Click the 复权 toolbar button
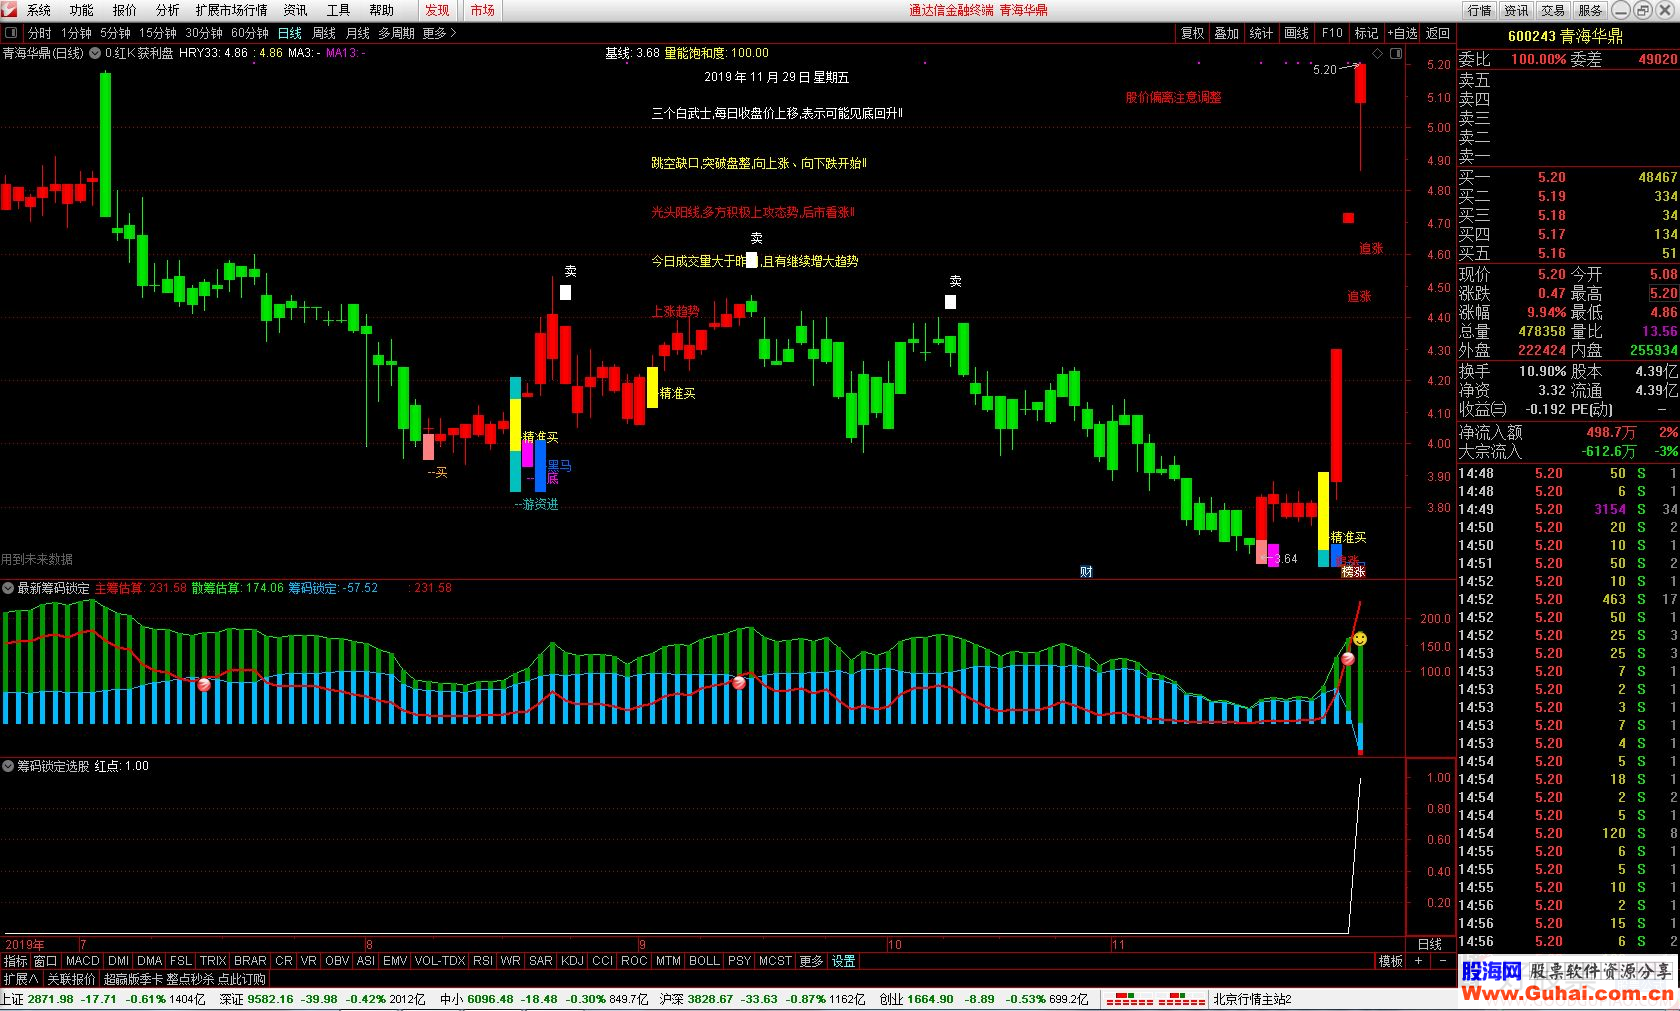 (1193, 33)
